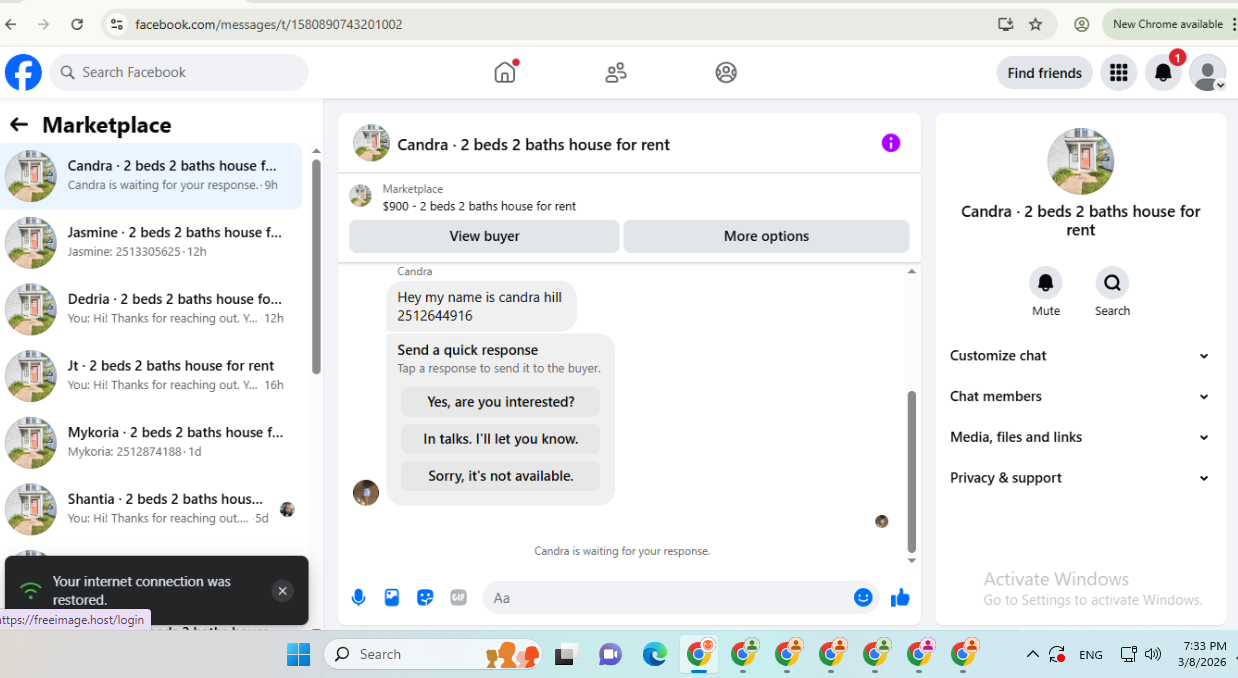Mute the conversation with bell icon
The width and height of the screenshot is (1238, 678).
coord(1046,283)
